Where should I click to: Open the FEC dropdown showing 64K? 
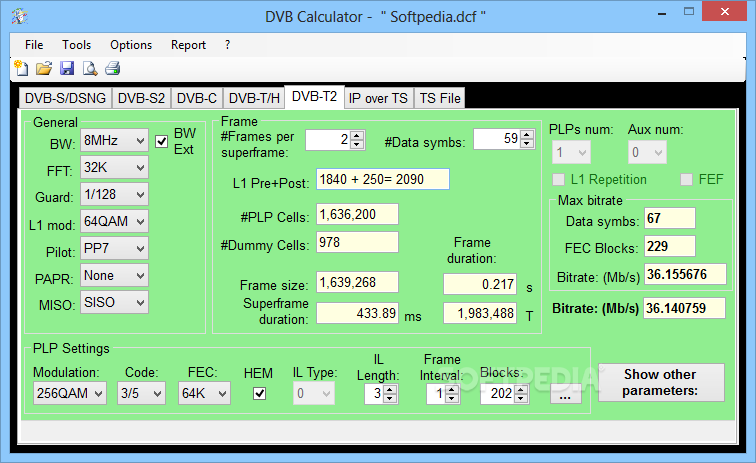click(x=204, y=393)
